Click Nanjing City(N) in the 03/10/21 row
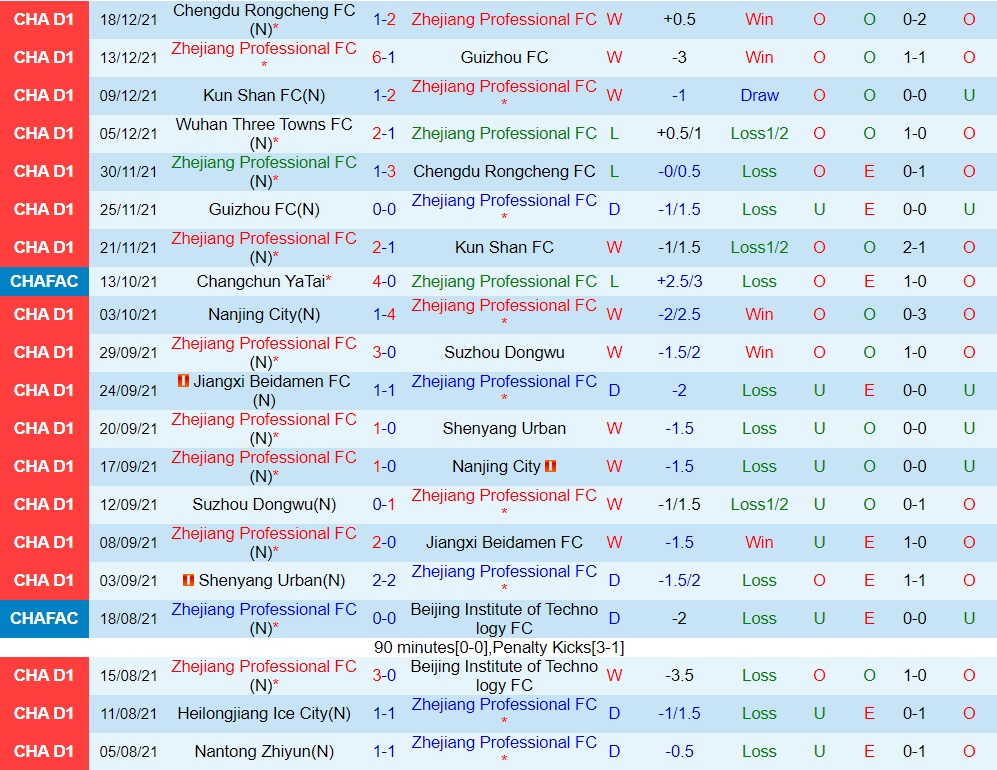Viewport: 997px width, 770px height. (264, 314)
